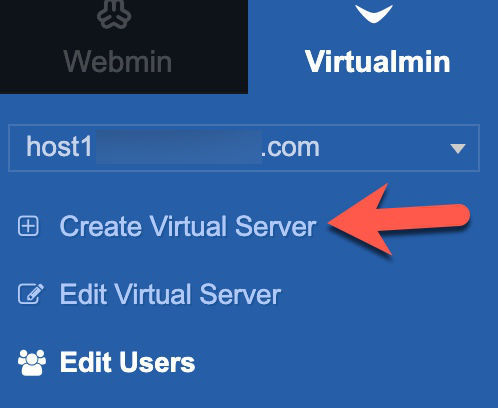Click the pencil icon beside Edit Virtual Server

click(31, 294)
